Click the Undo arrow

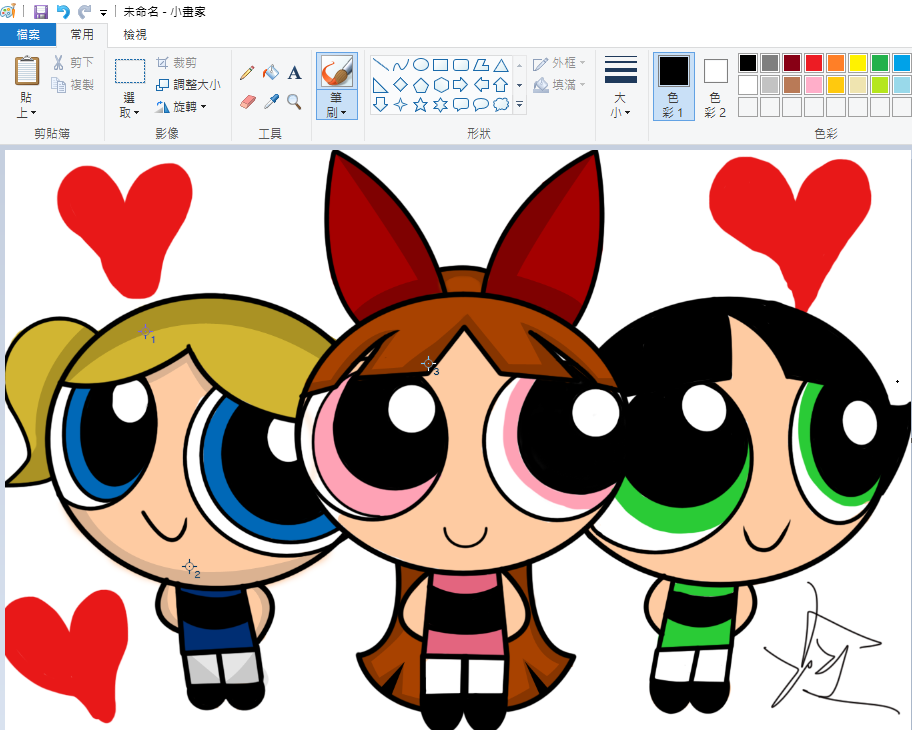tap(63, 12)
